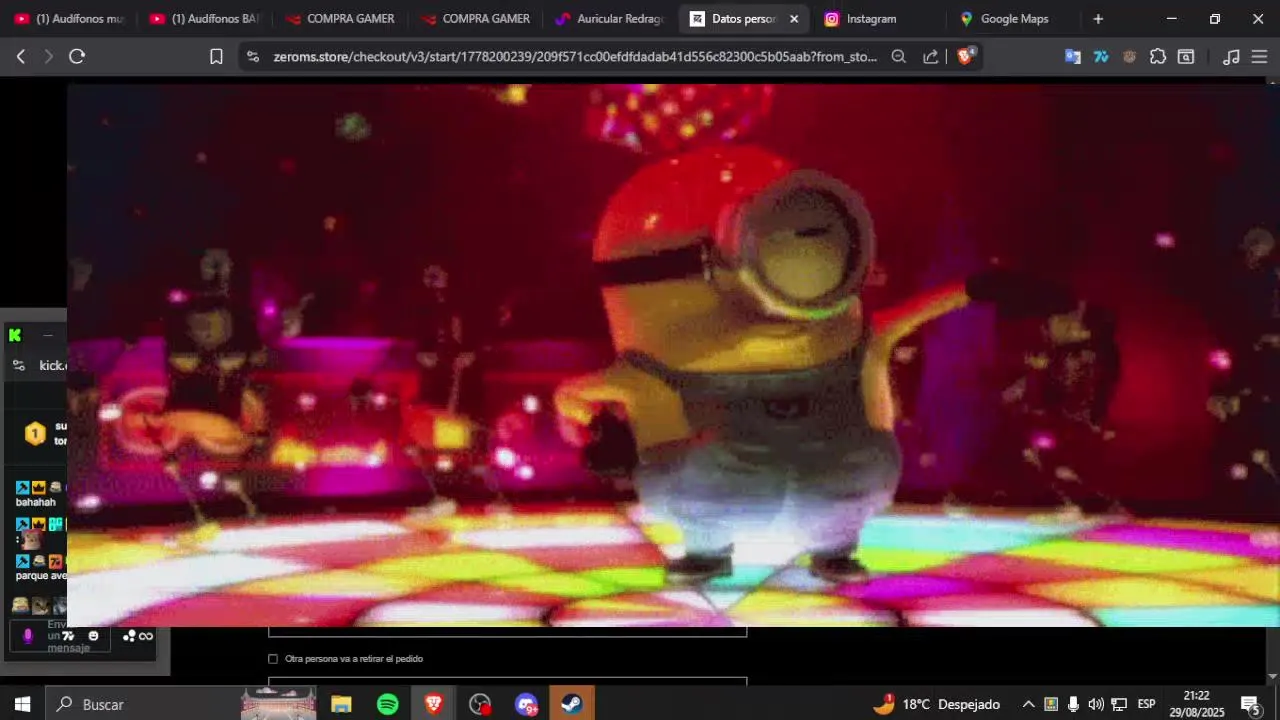Open the smiley emoji picker in Kick chat
This screenshot has width=1280, height=720.
click(94, 636)
